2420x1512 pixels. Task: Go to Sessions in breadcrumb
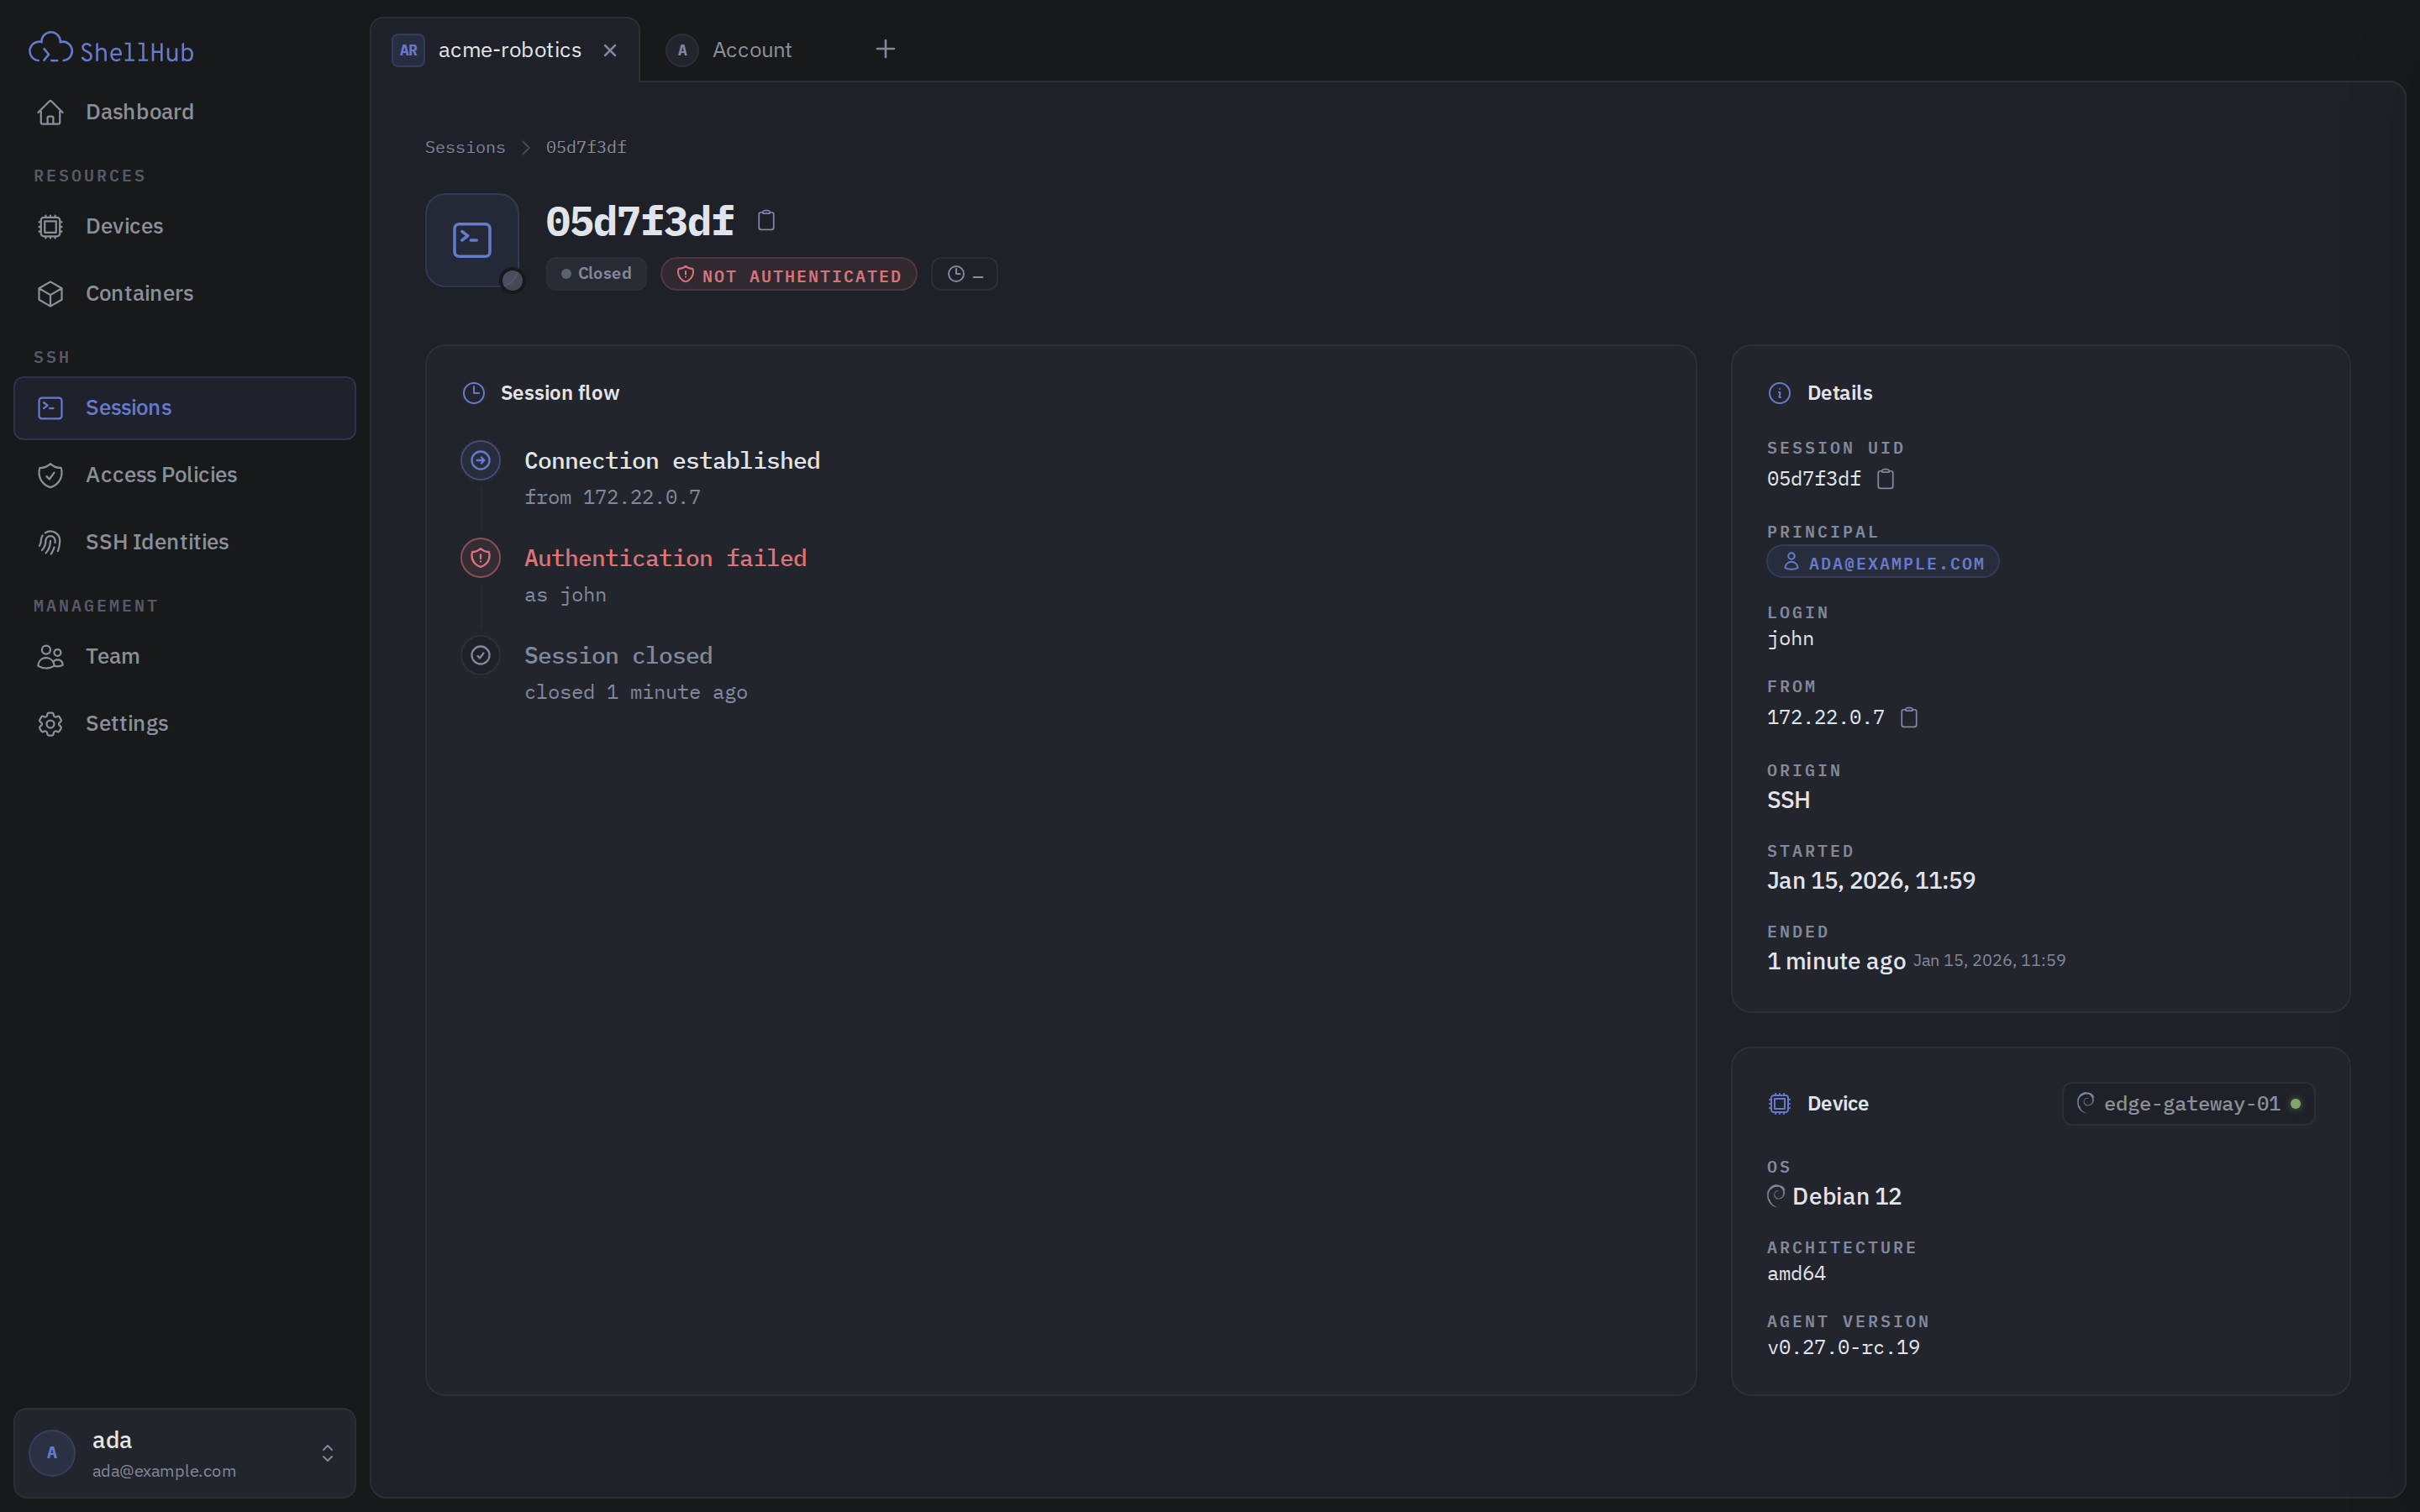(465, 147)
